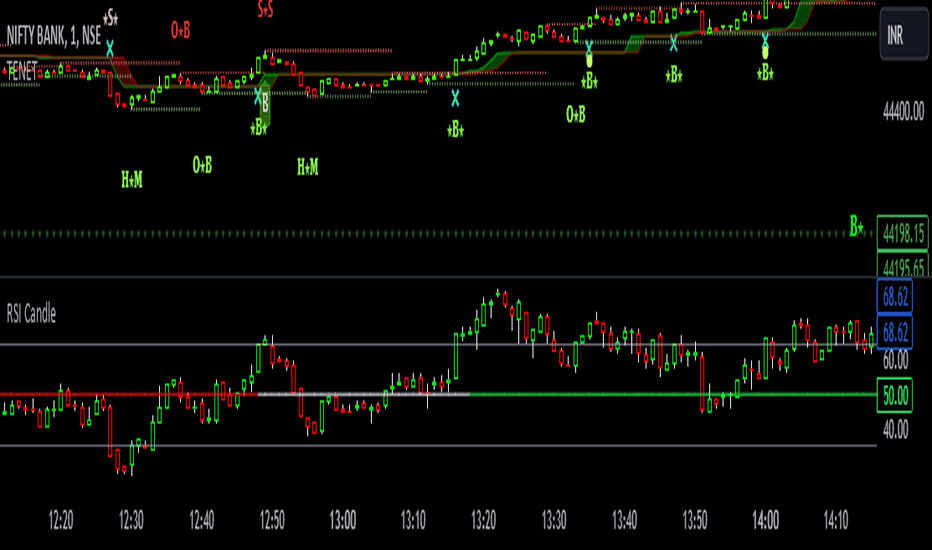Click the 13:10 time axis label

click(x=413, y=520)
